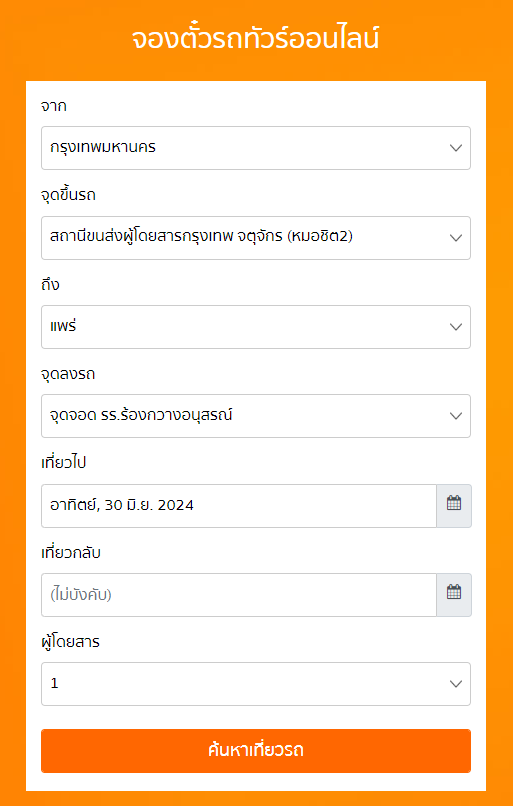Viewport: 513px width, 806px height.
Task: Click the จองตั๋วรถทัวร์ออนไลน์ page heading
Action: (255, 40)
